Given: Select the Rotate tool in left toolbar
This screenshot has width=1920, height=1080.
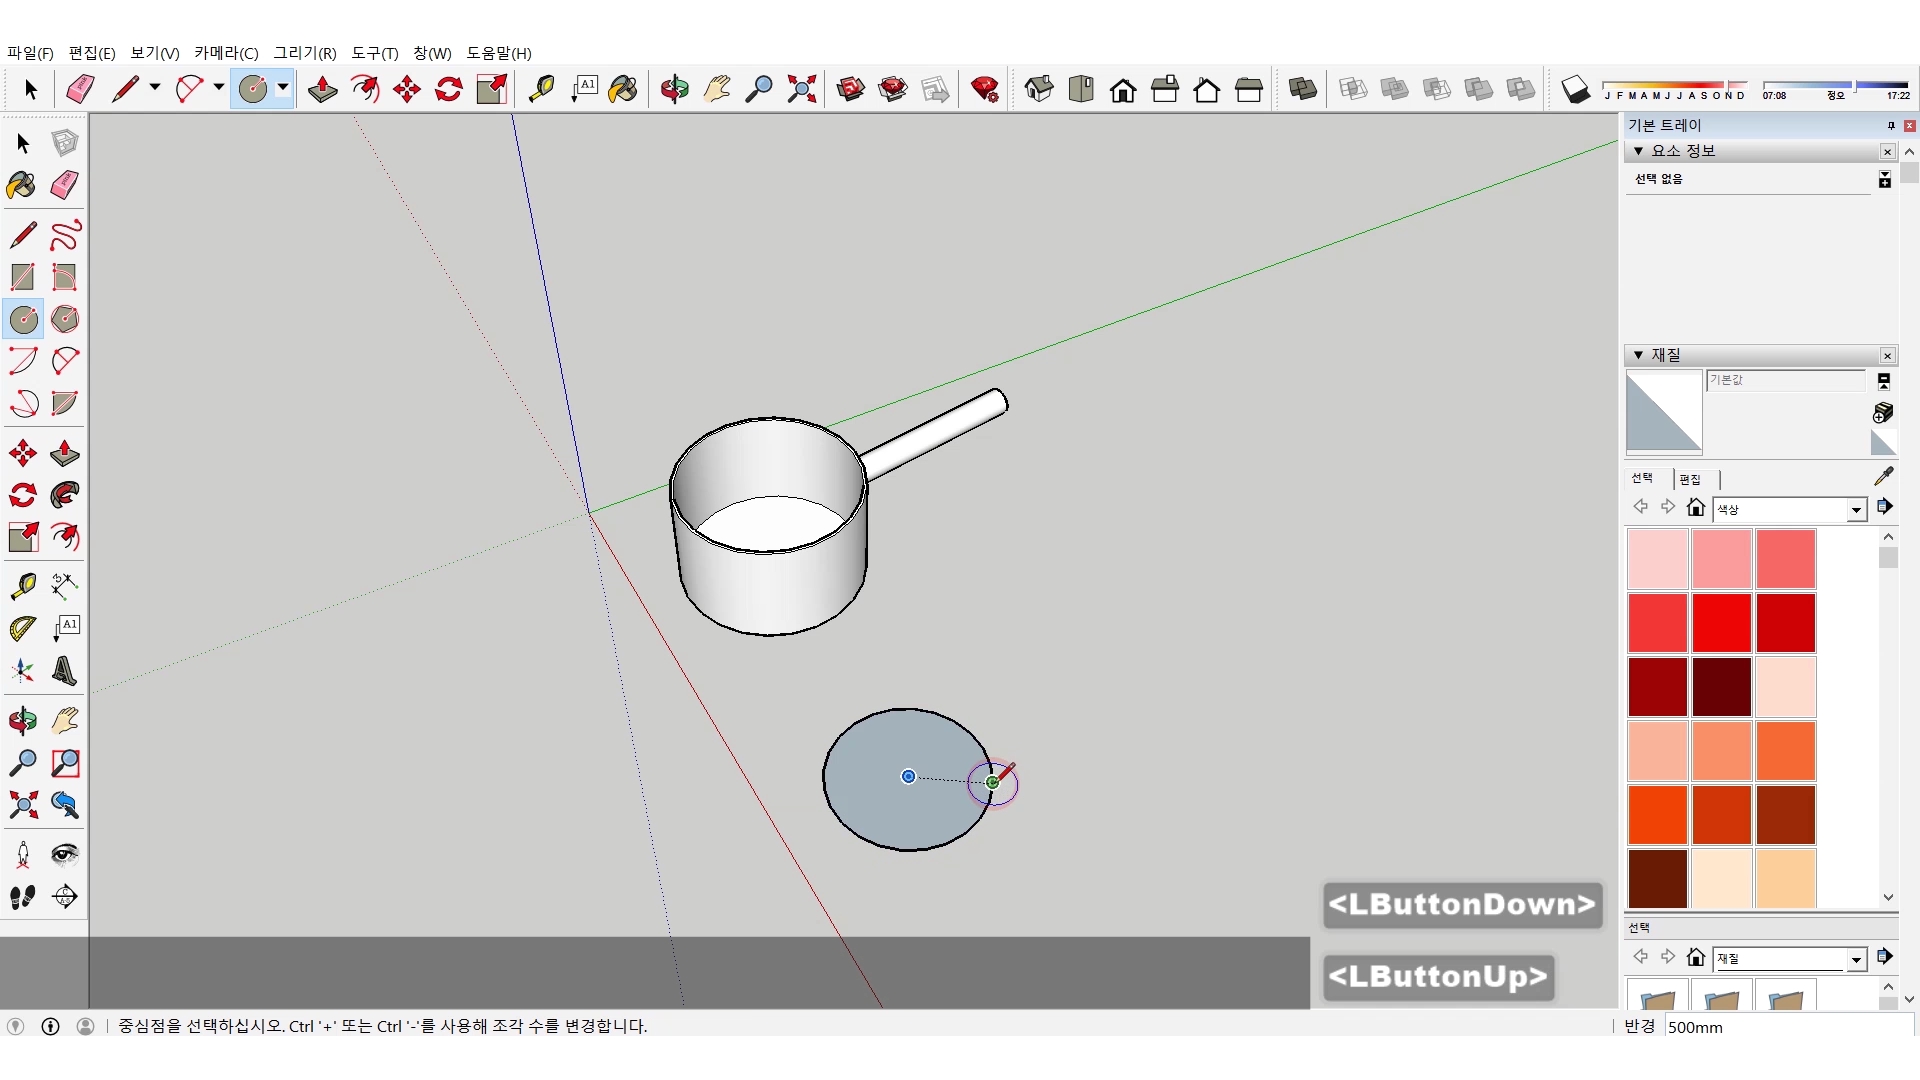Looking at the screenshot, I should point(23,496).
